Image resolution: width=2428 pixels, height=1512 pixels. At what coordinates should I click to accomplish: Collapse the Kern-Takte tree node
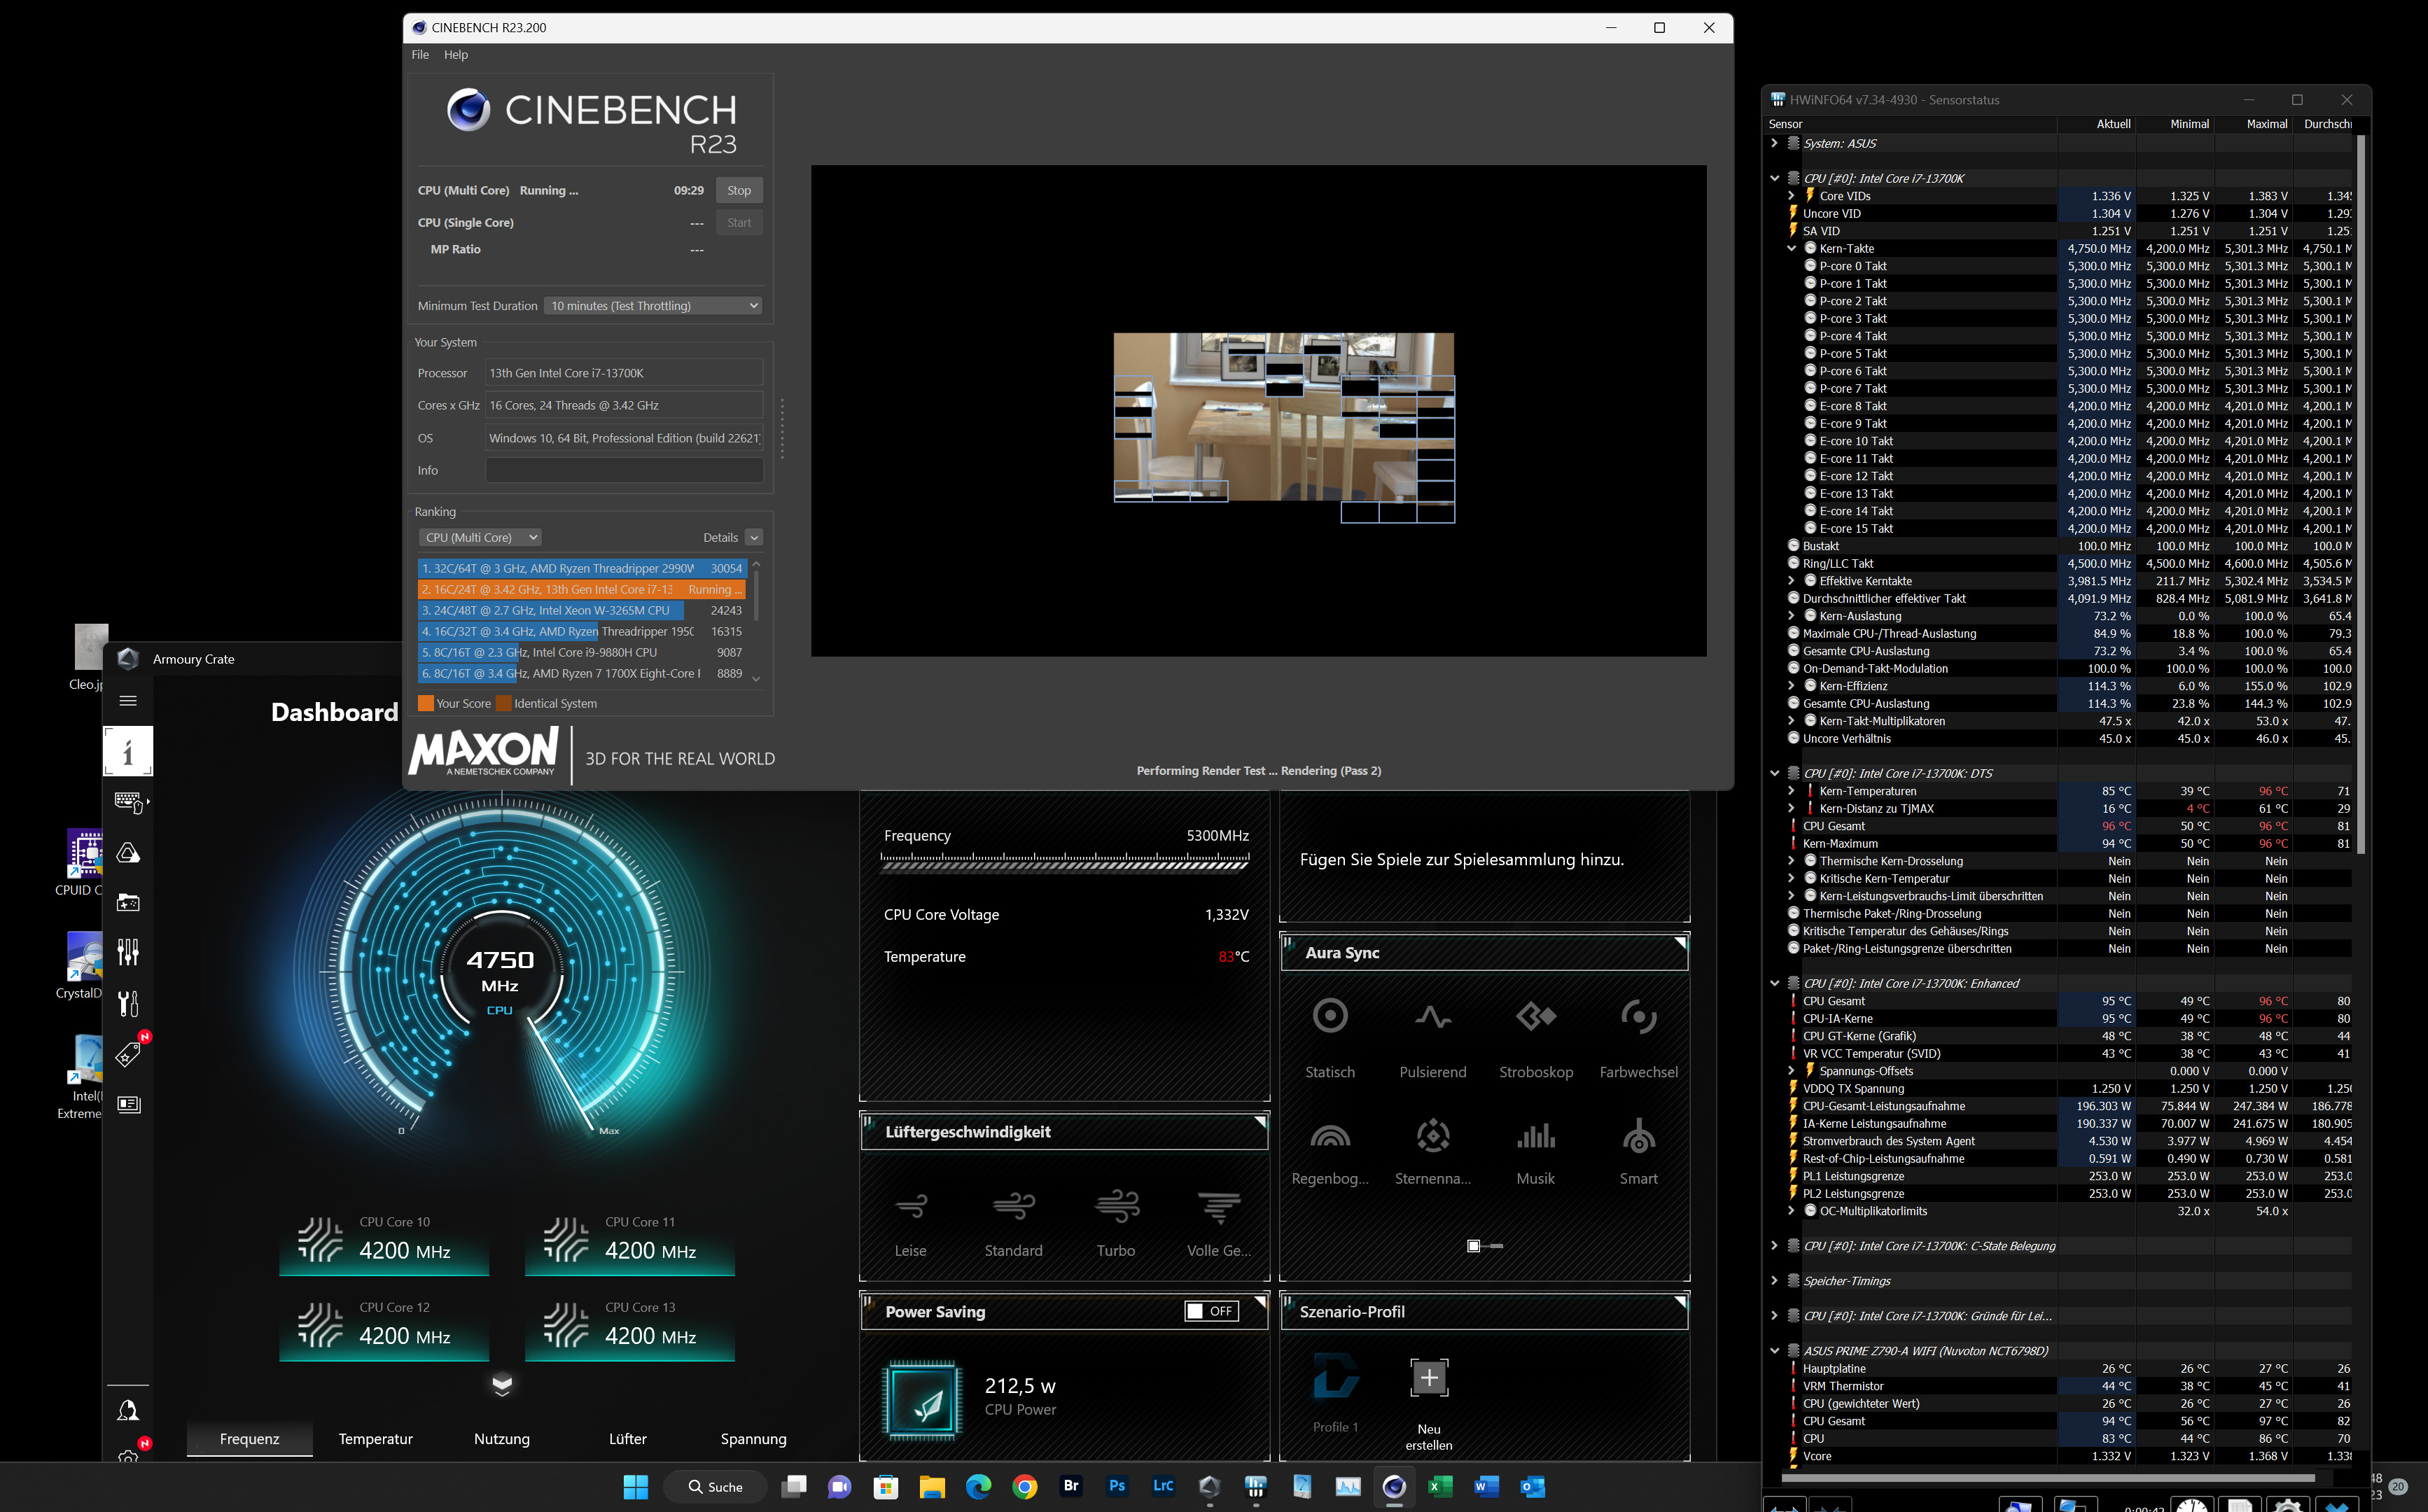click(x=1791, y=249)
